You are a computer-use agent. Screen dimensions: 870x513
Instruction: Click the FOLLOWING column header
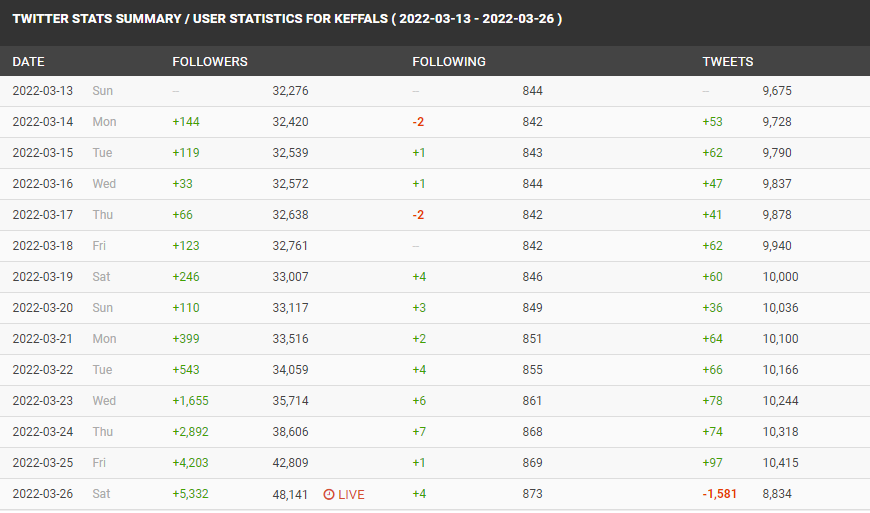pyautogui.click(x=449, y=62)
